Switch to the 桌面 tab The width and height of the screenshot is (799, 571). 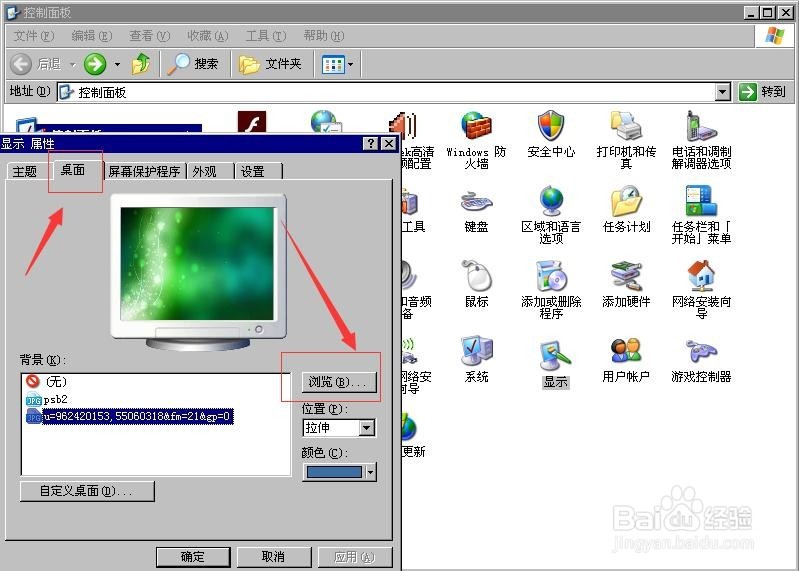[x=73, y=170]
